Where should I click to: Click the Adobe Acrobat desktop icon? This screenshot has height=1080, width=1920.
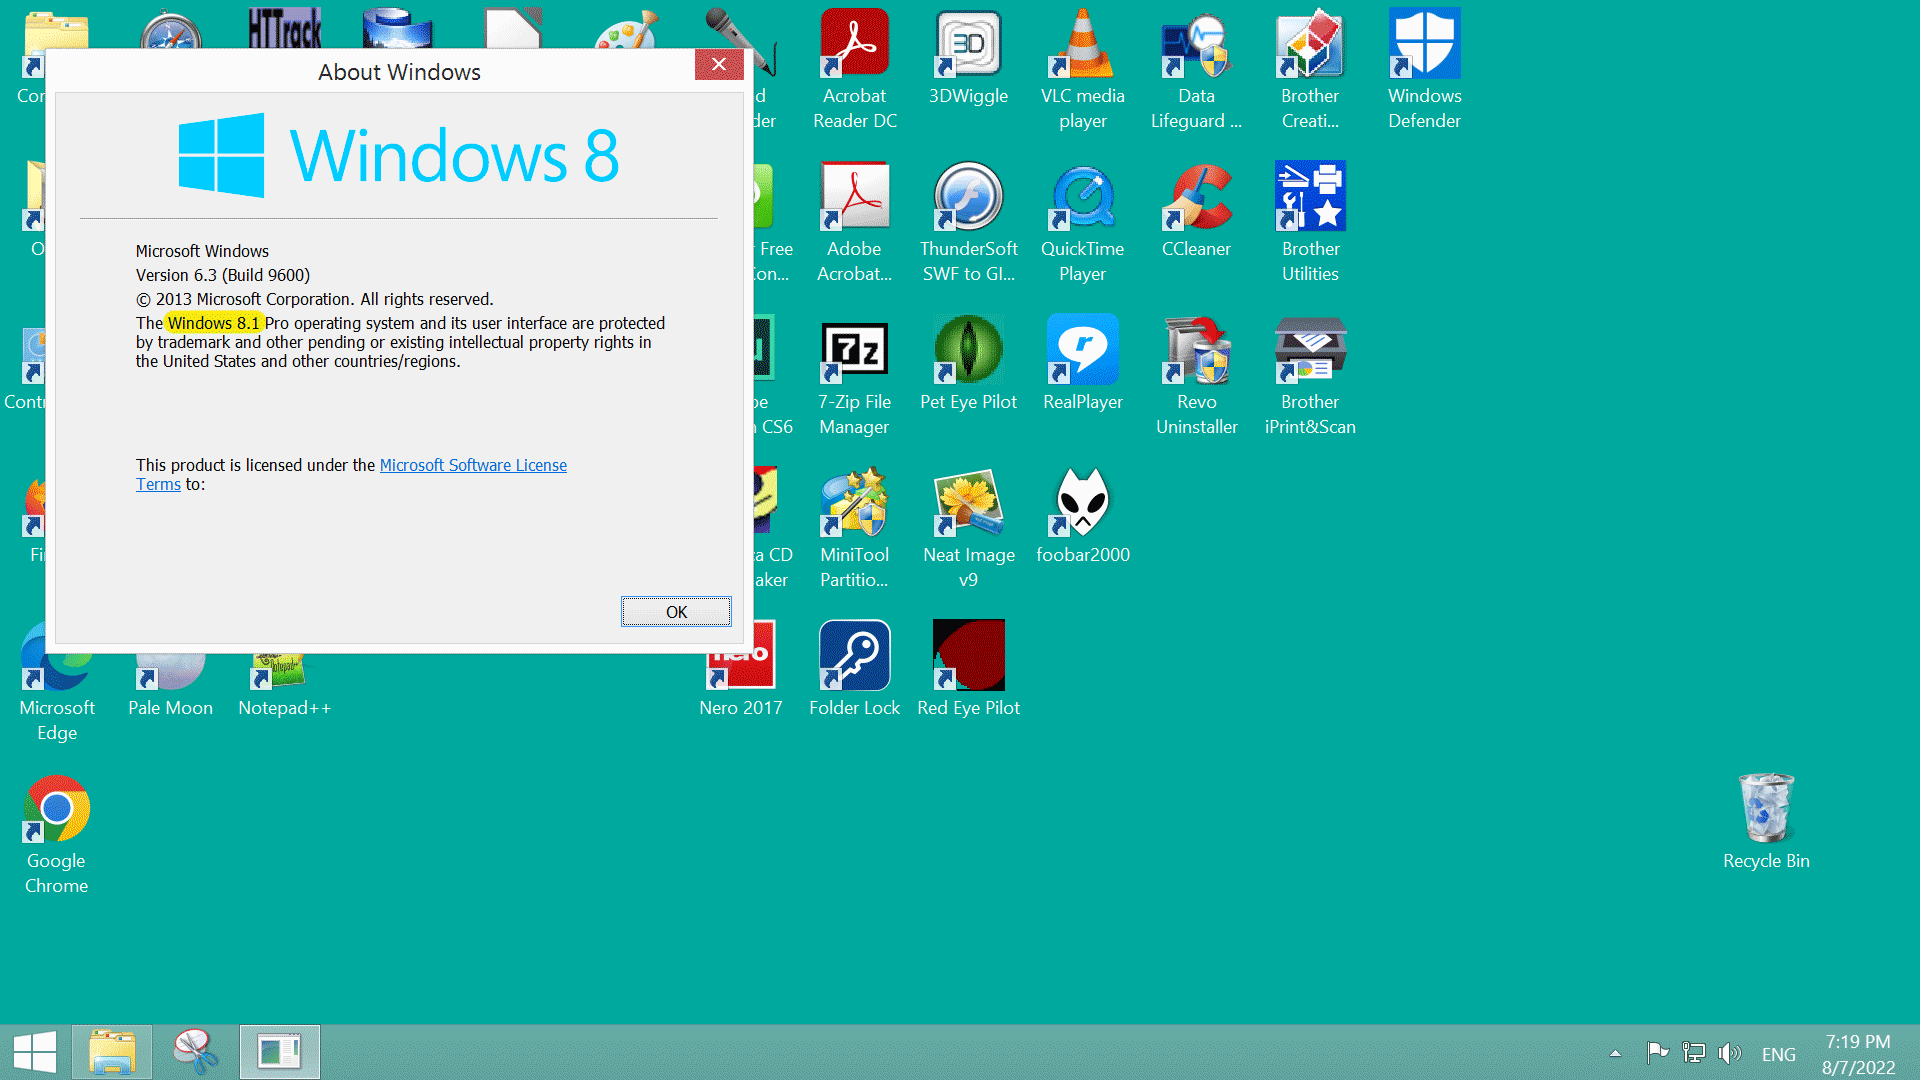coord(855,223)
